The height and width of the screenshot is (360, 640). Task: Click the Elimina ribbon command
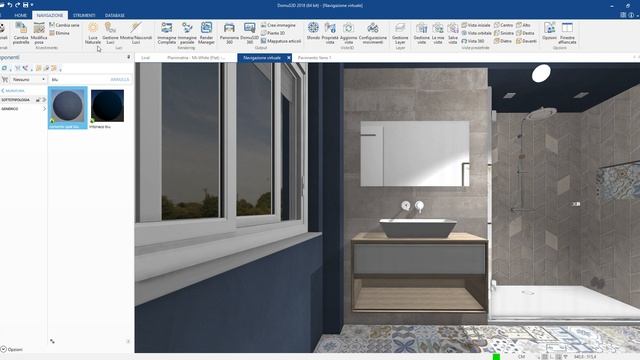pyautogui.click(x=60, y=33)
